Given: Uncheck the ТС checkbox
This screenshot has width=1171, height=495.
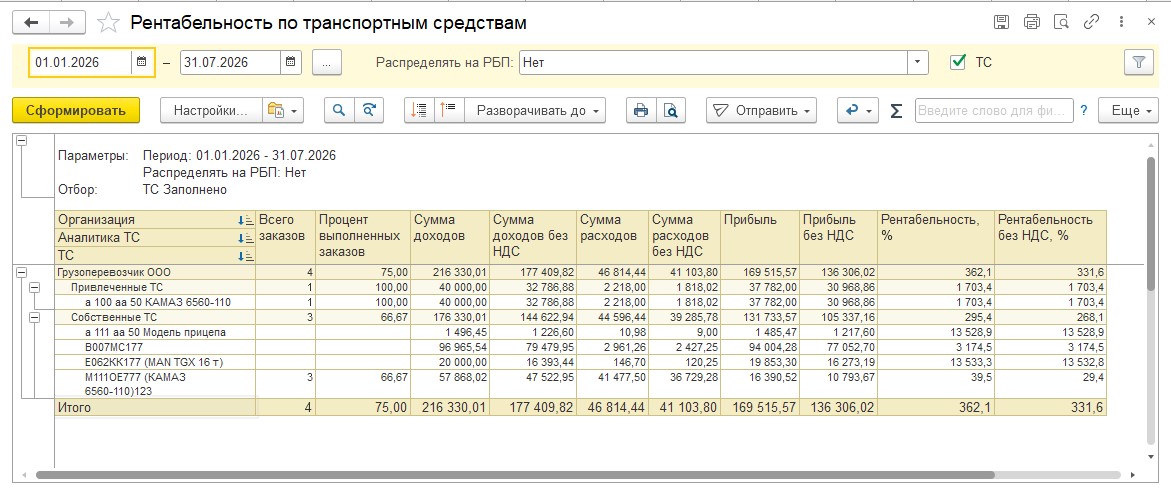Looking at the screenshot, I should click(958, 63).
